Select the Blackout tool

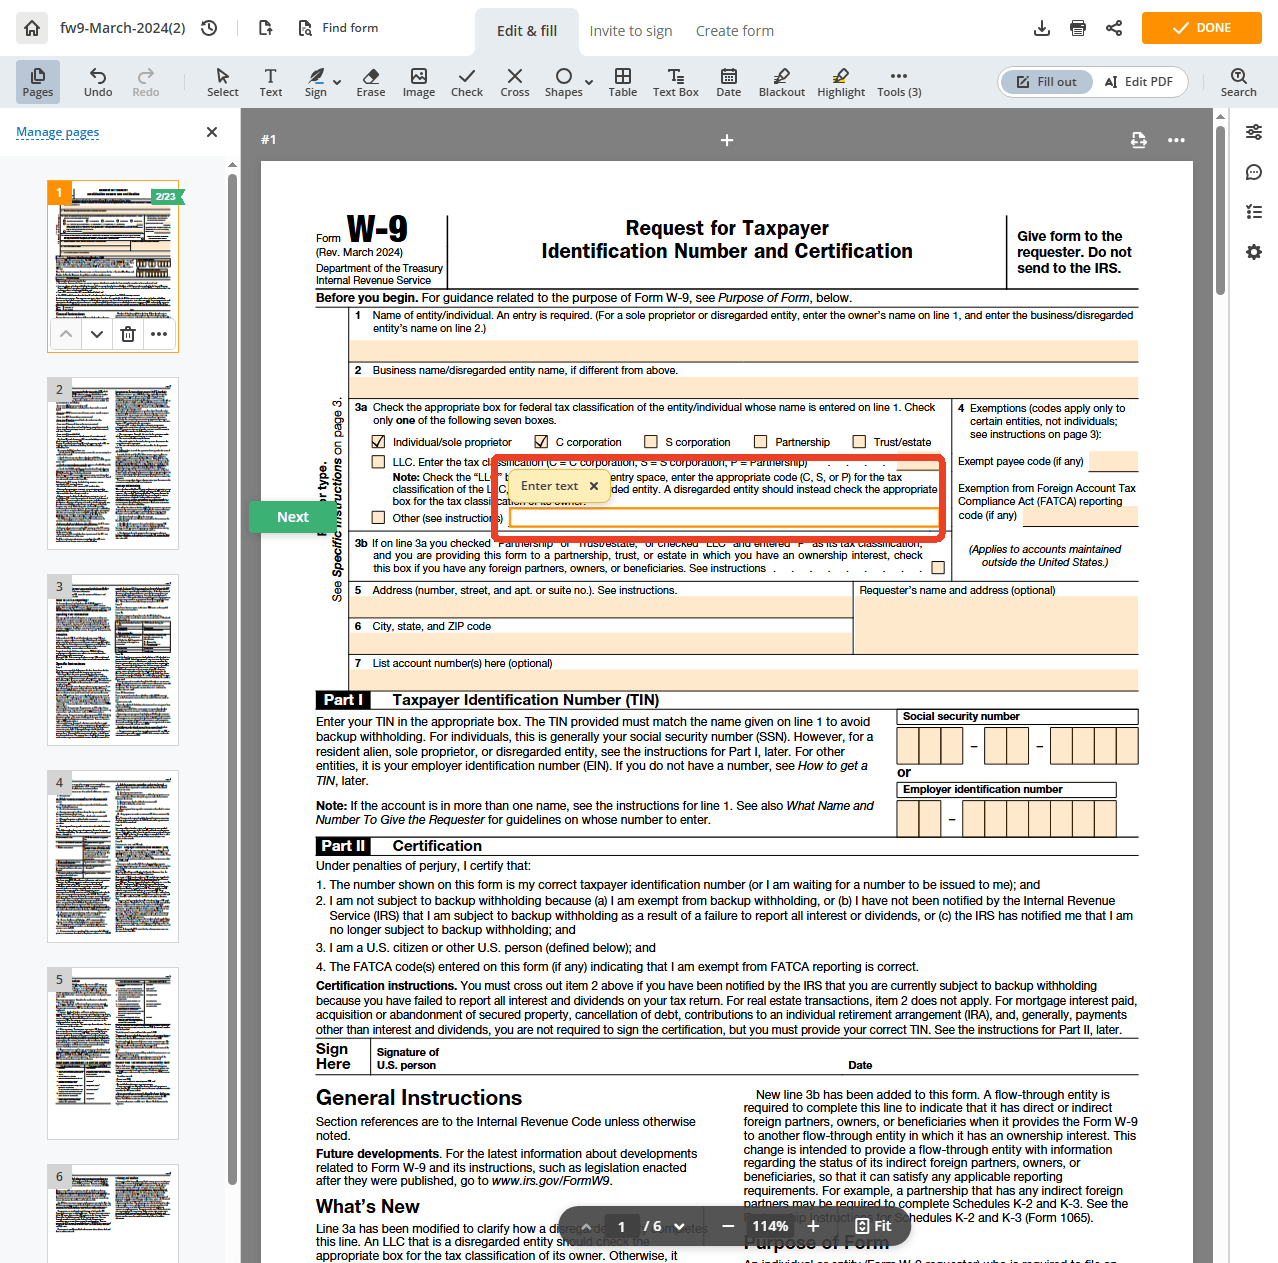click(782, 81)
